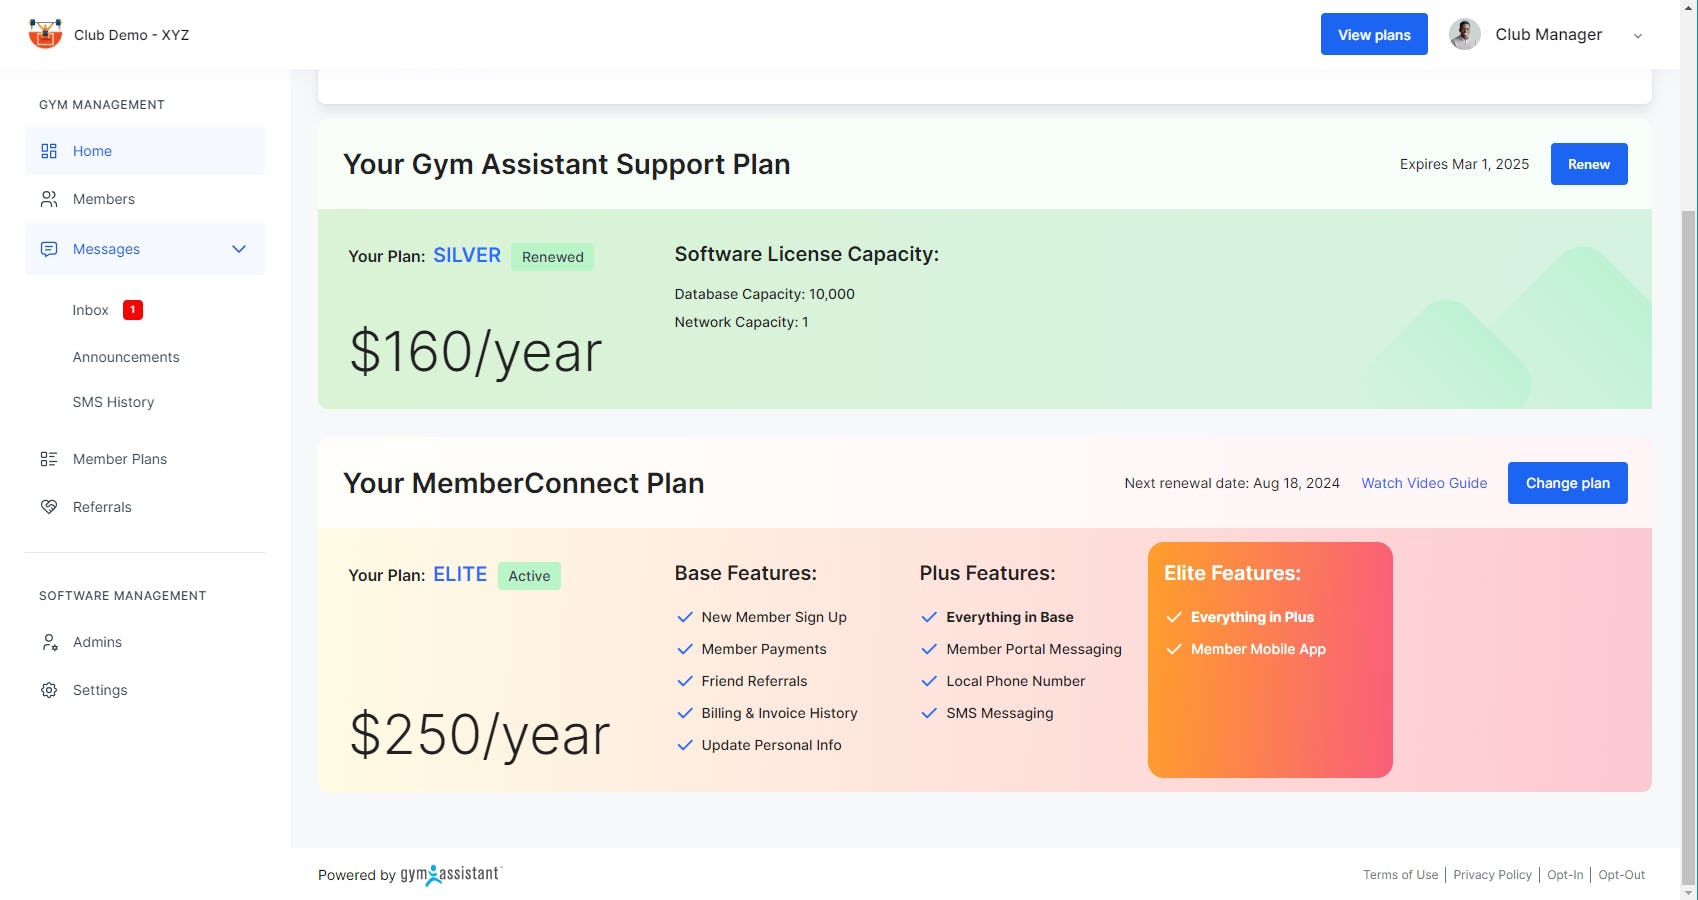View the Privacy Policy
The image size is (1698, 900).
(1492, 874)
